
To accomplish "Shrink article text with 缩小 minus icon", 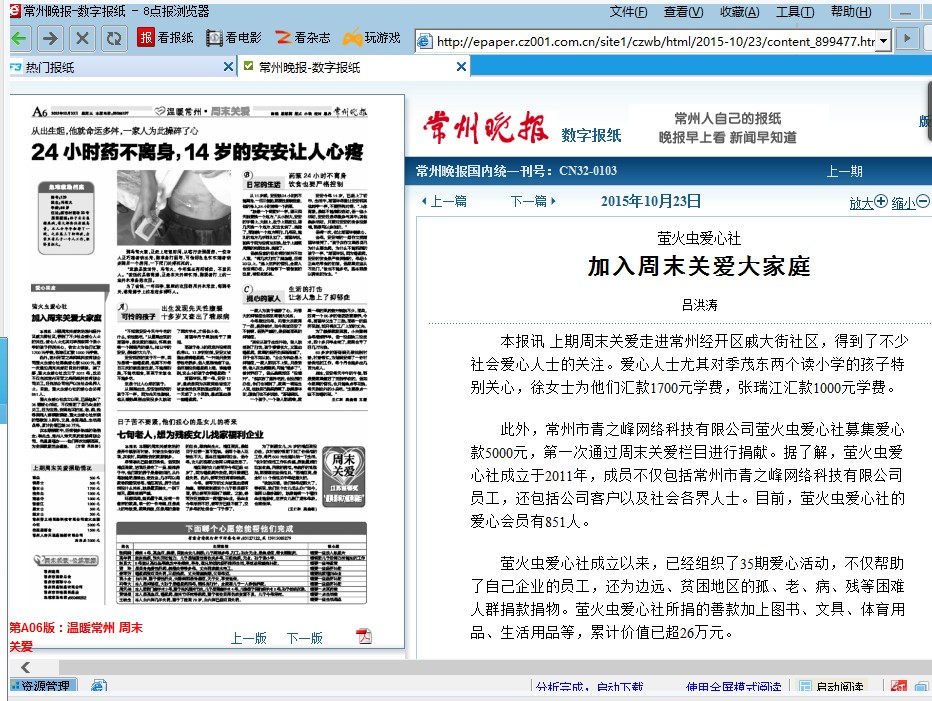I will [910, 201].
